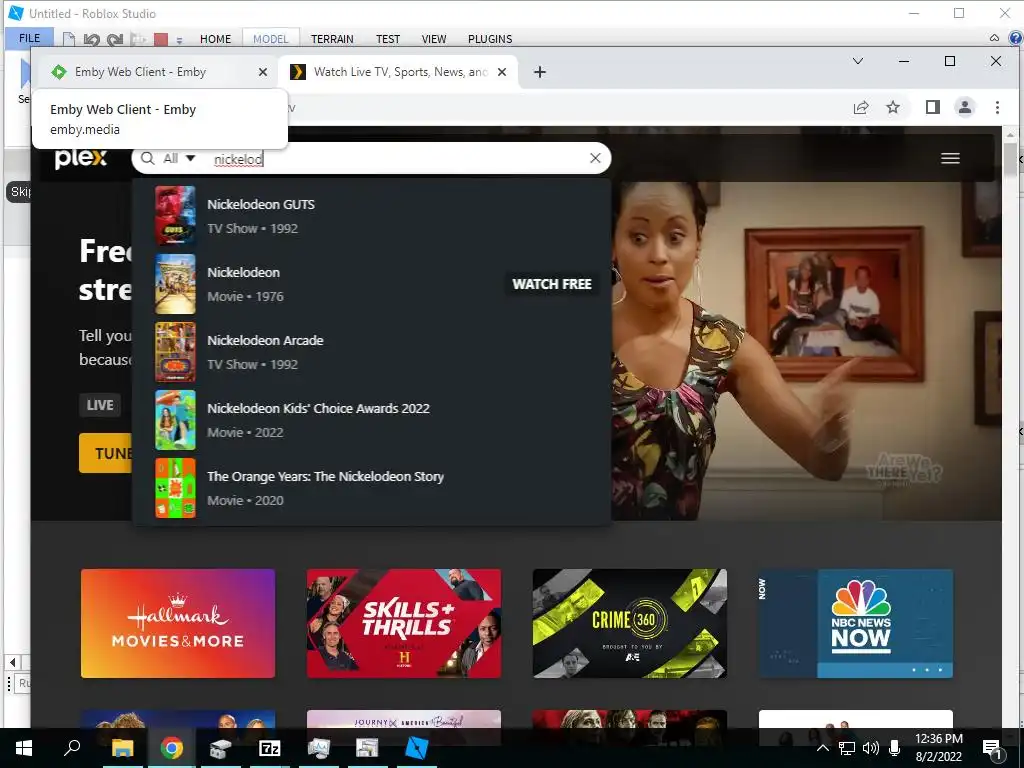Viewport: 1024px width, 768px height.
Task: Select The Orange Years: The Nickelodeon Story
Action: [x=372, y=488]
